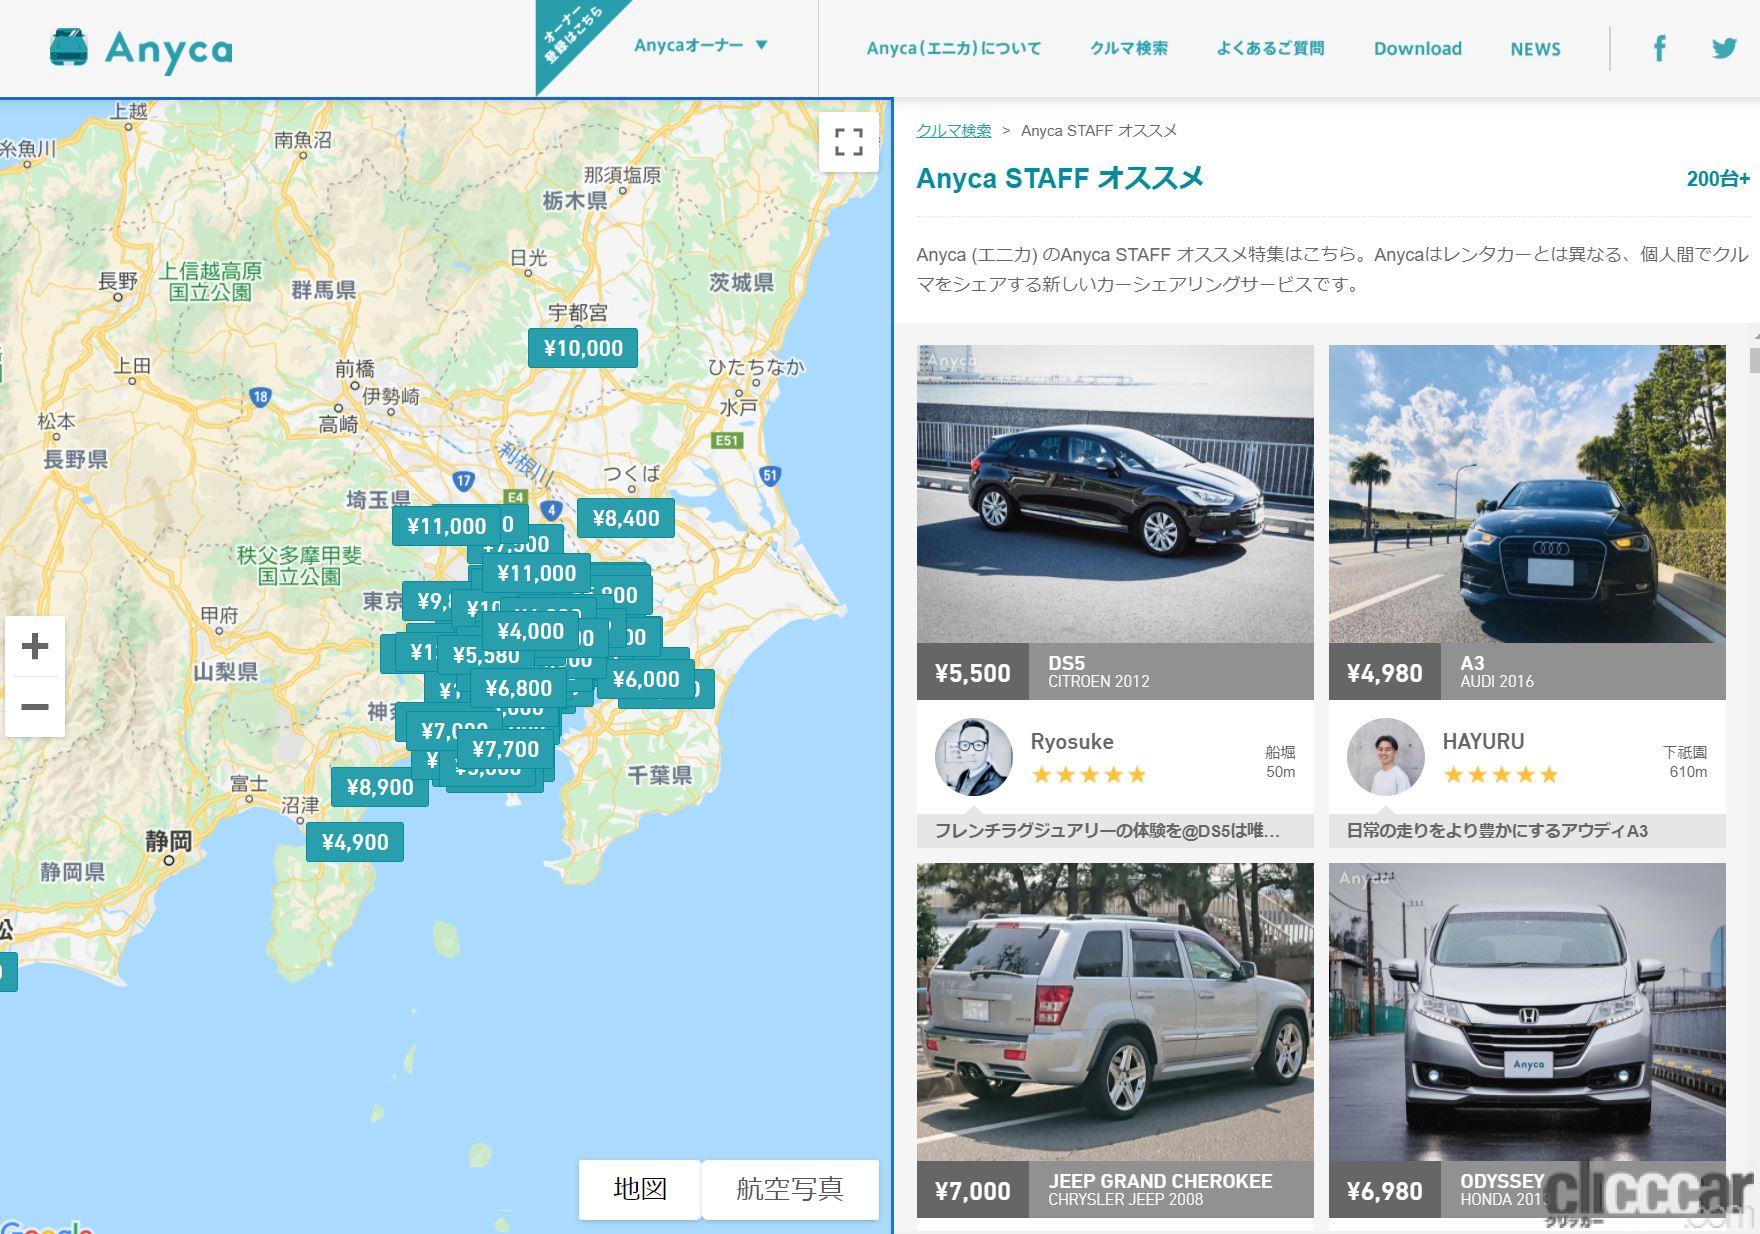Open the Honda Odyssey car photo
This screenshot has height=1234, width=1760.
coord(1527,1012)
